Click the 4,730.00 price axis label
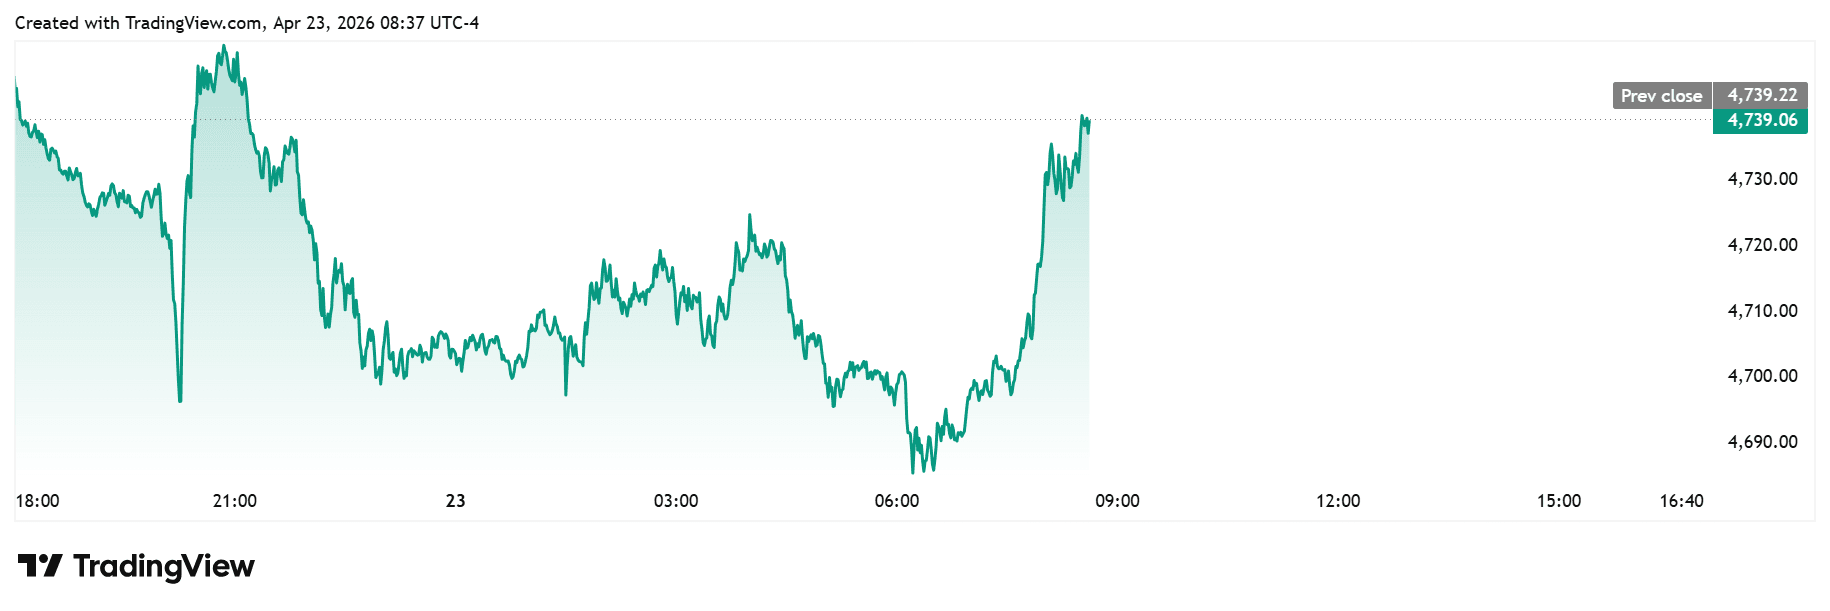The image size is (1830, 611). [1762, 179]
